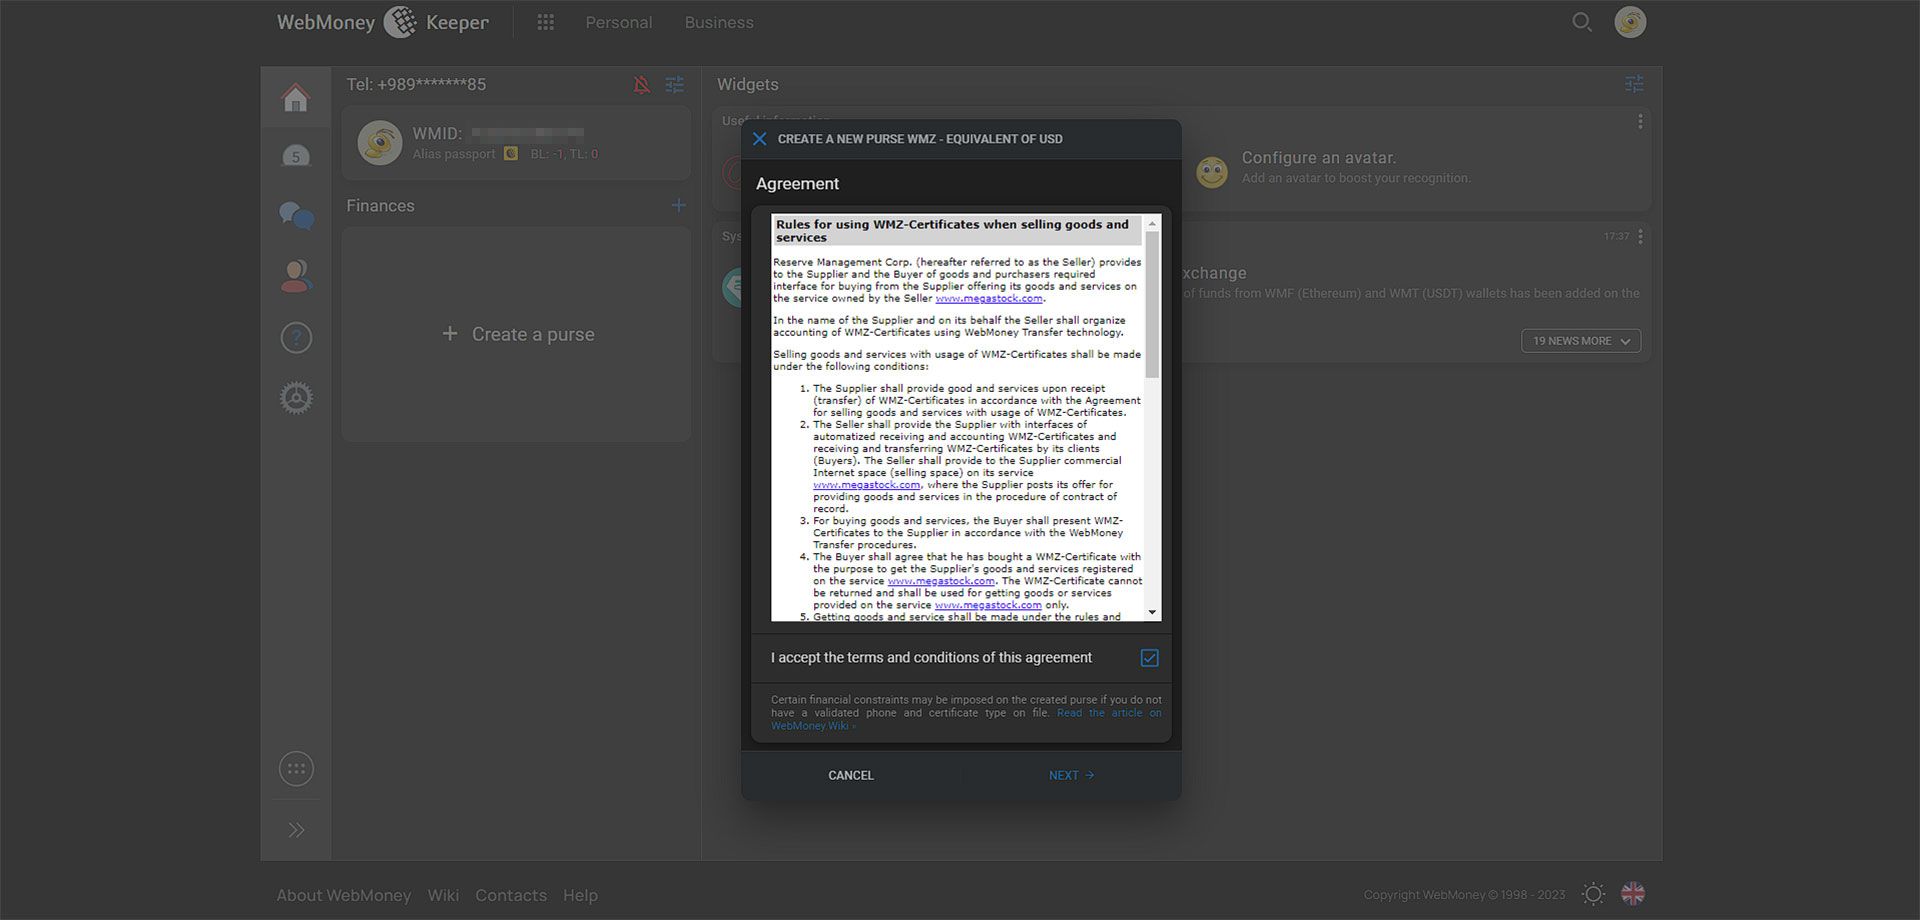Click the WebMoney Keeper logo

383,22
